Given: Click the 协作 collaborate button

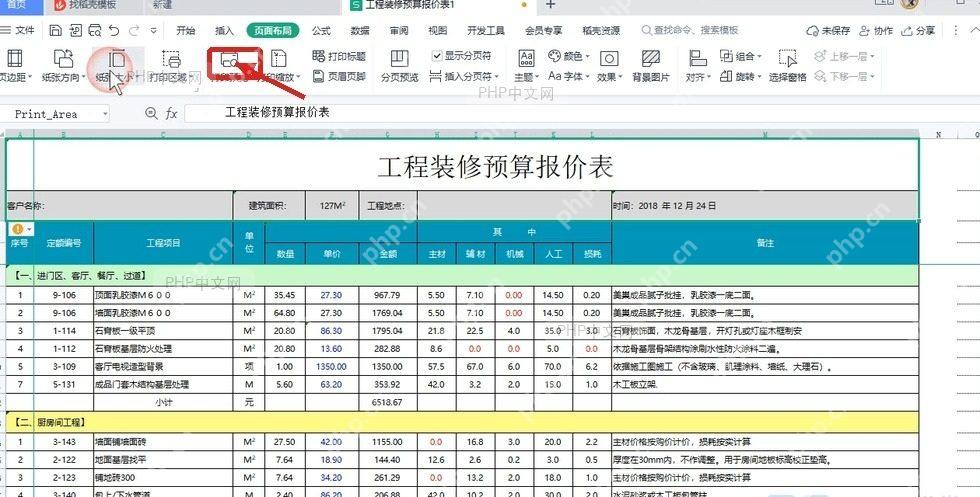Looking at the screenshot, I should point(876,31).
